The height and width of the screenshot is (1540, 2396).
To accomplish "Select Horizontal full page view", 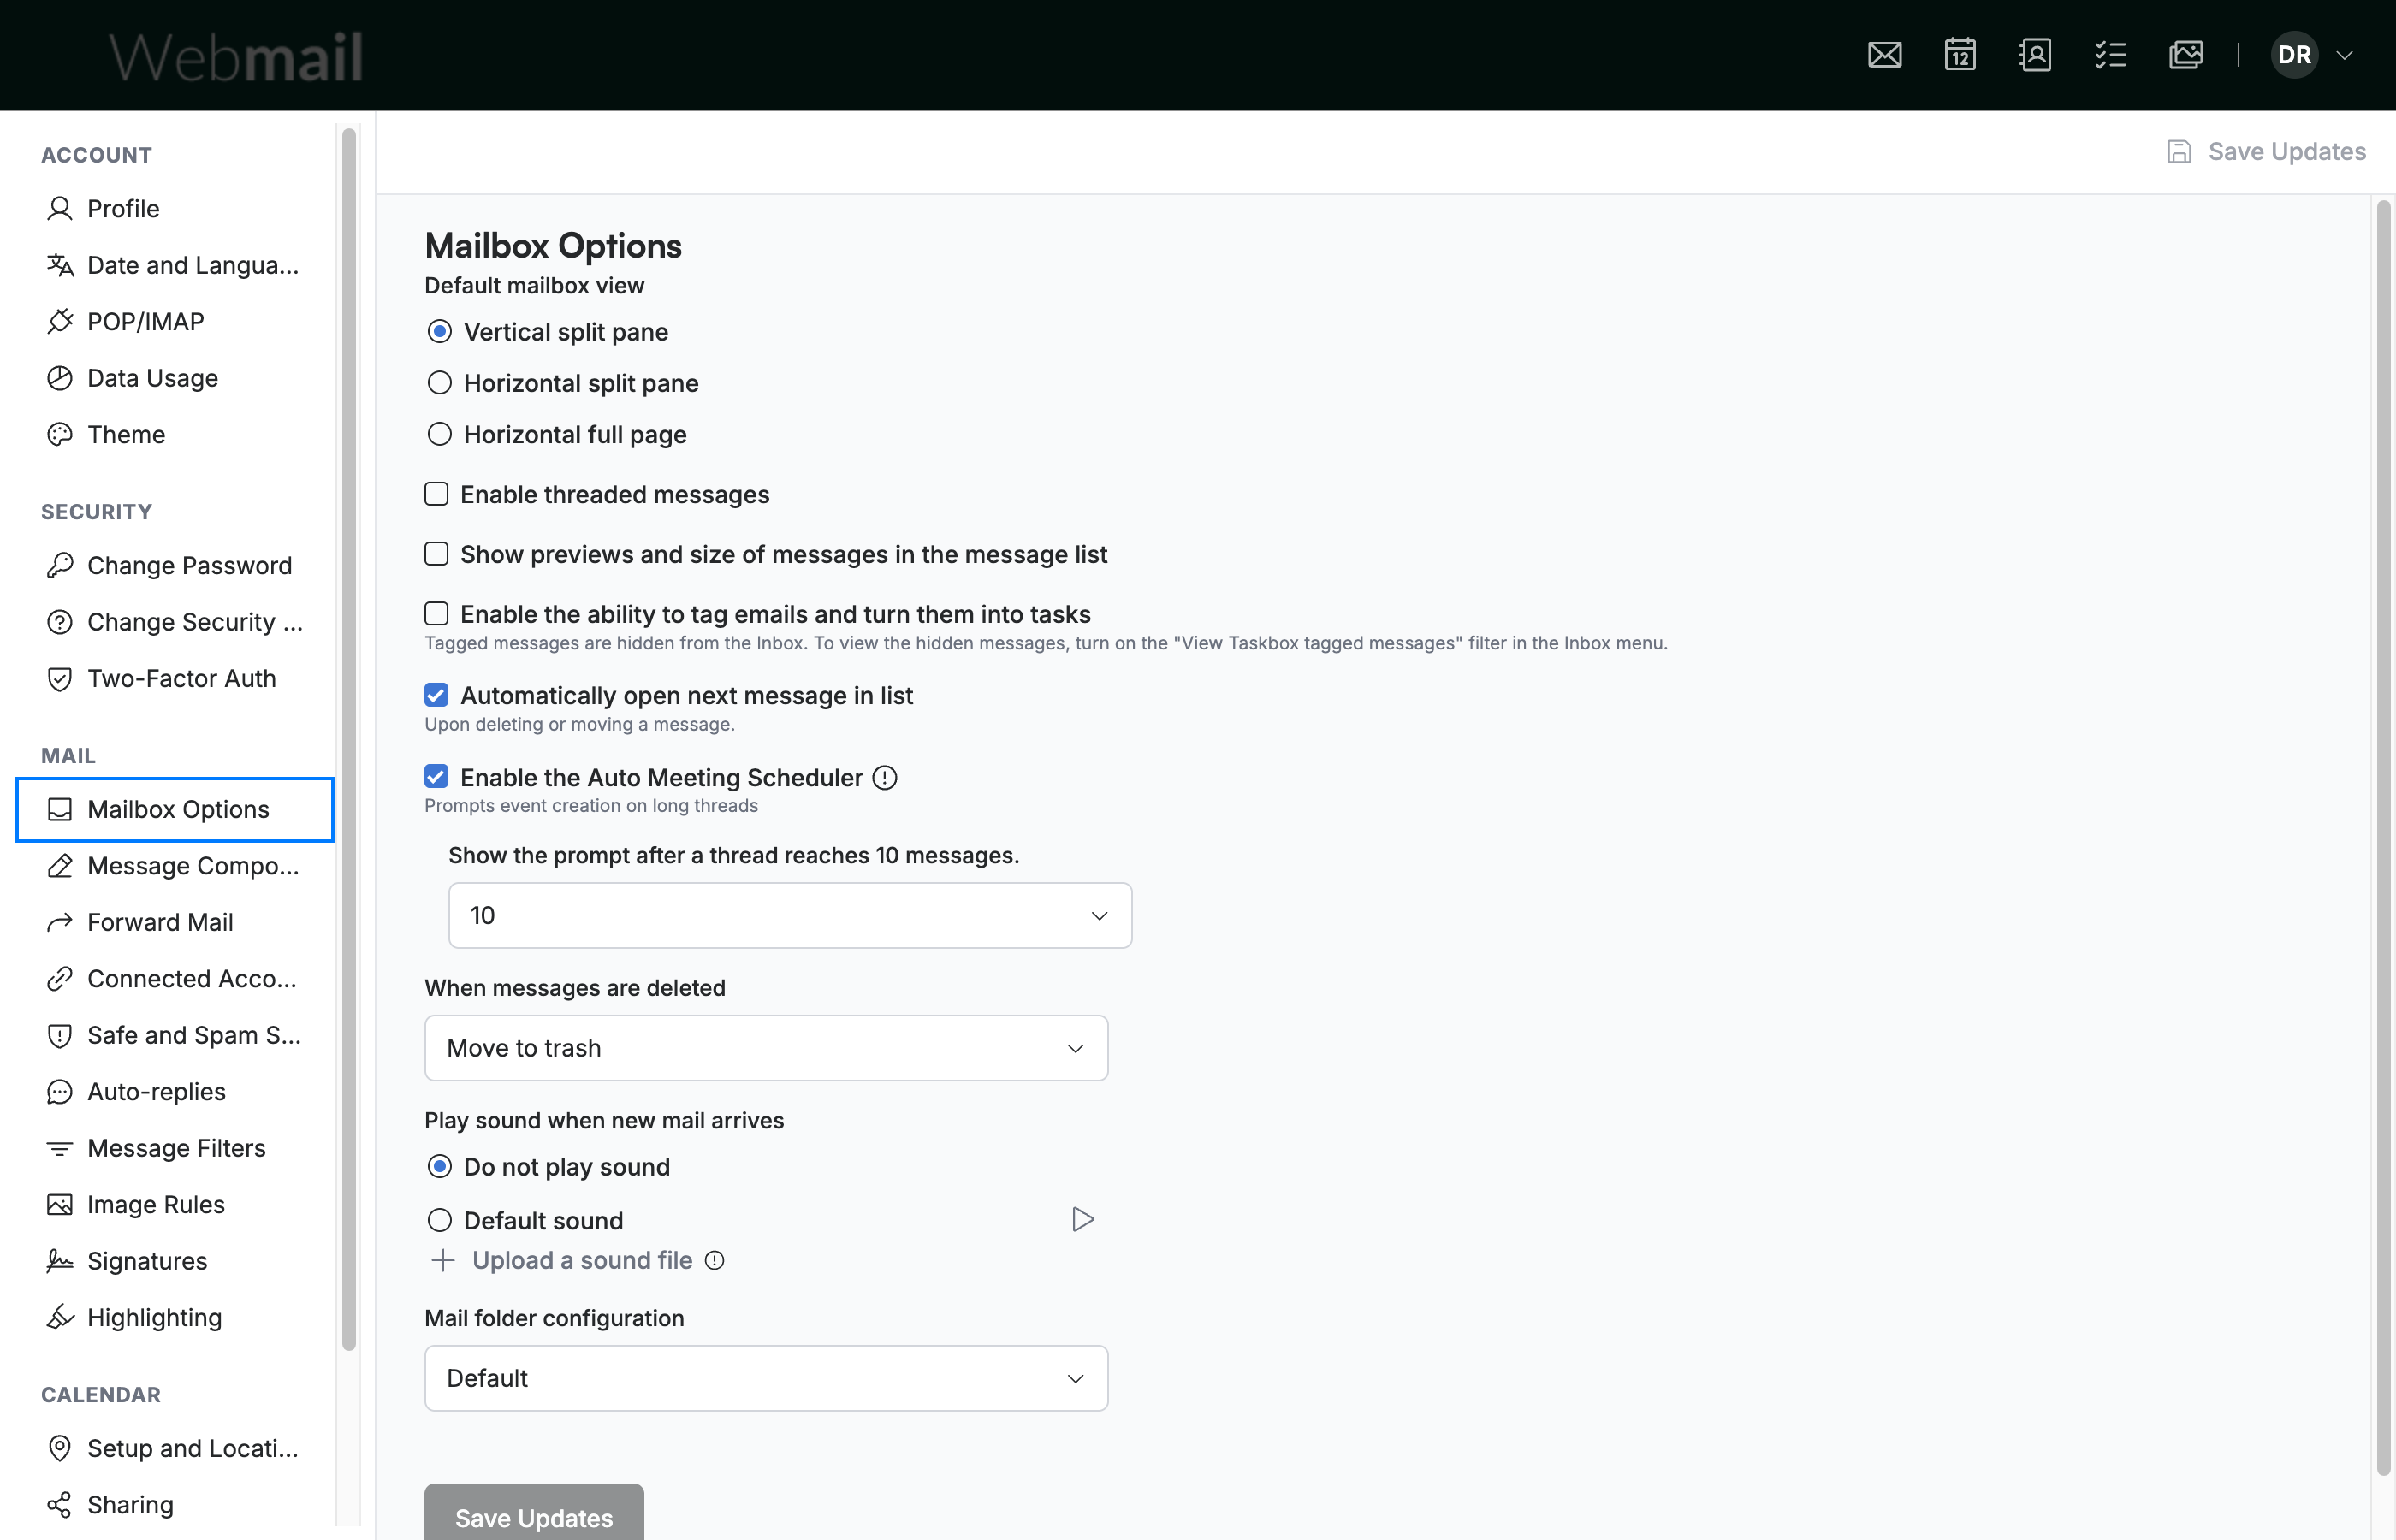I will 439,434.
